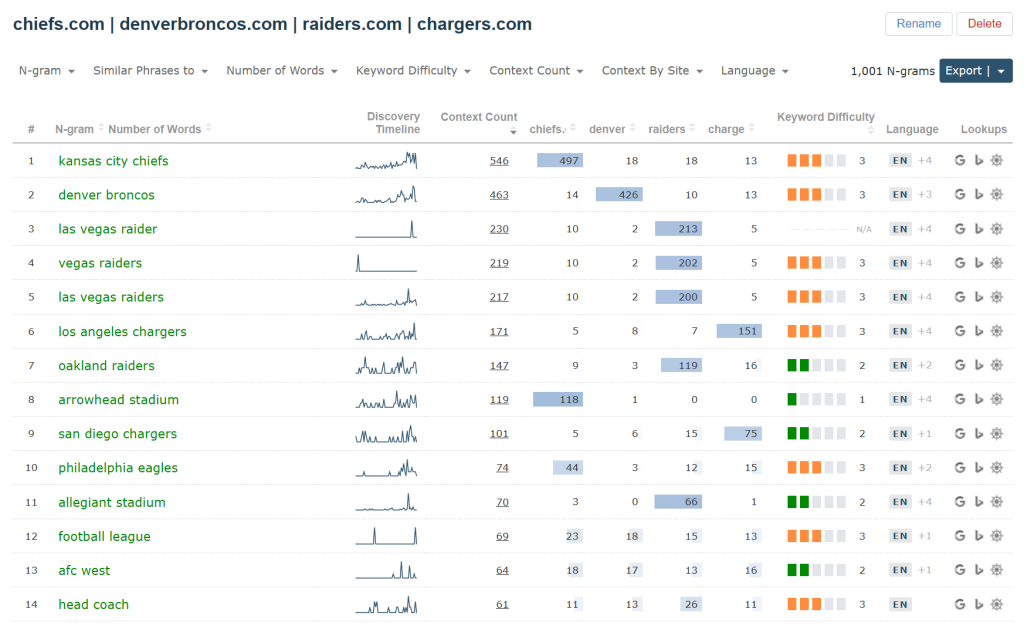This screenshot has width=1024, height=626.
Task: Open context count 546 link
Action: tap(499, 161)
